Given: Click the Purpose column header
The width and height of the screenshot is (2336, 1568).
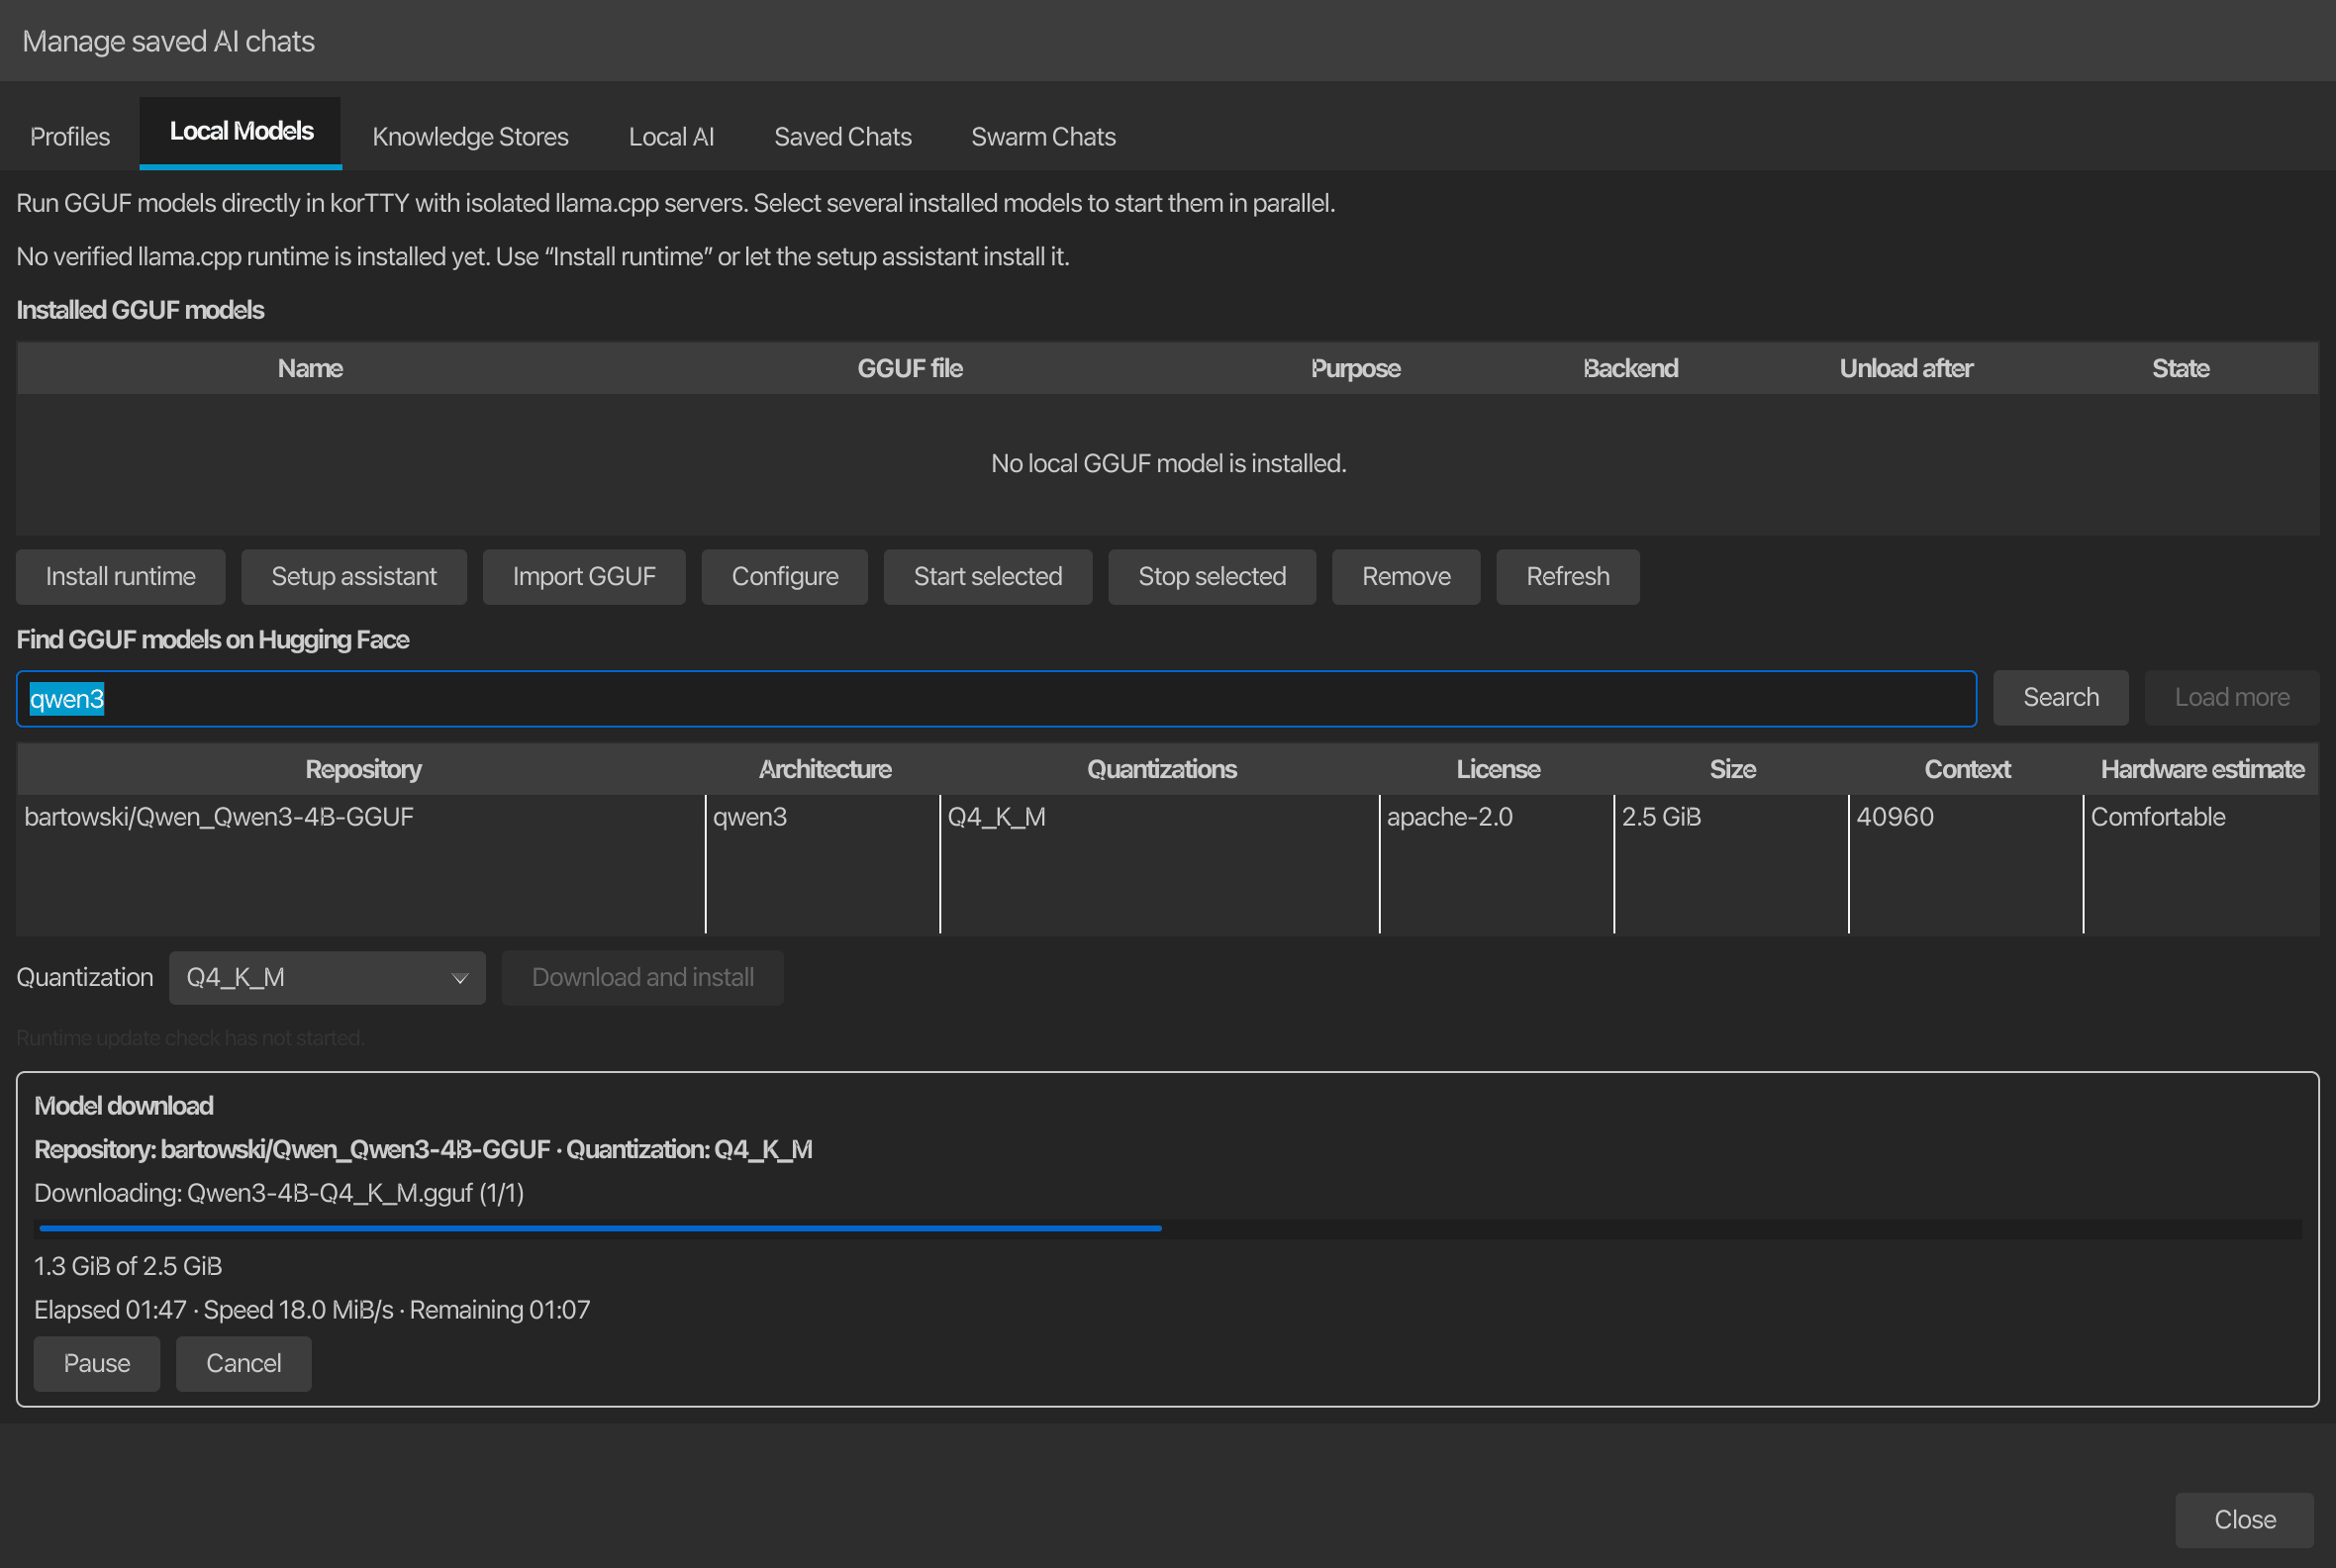Looking at the screenshot, I should 1355,368.
